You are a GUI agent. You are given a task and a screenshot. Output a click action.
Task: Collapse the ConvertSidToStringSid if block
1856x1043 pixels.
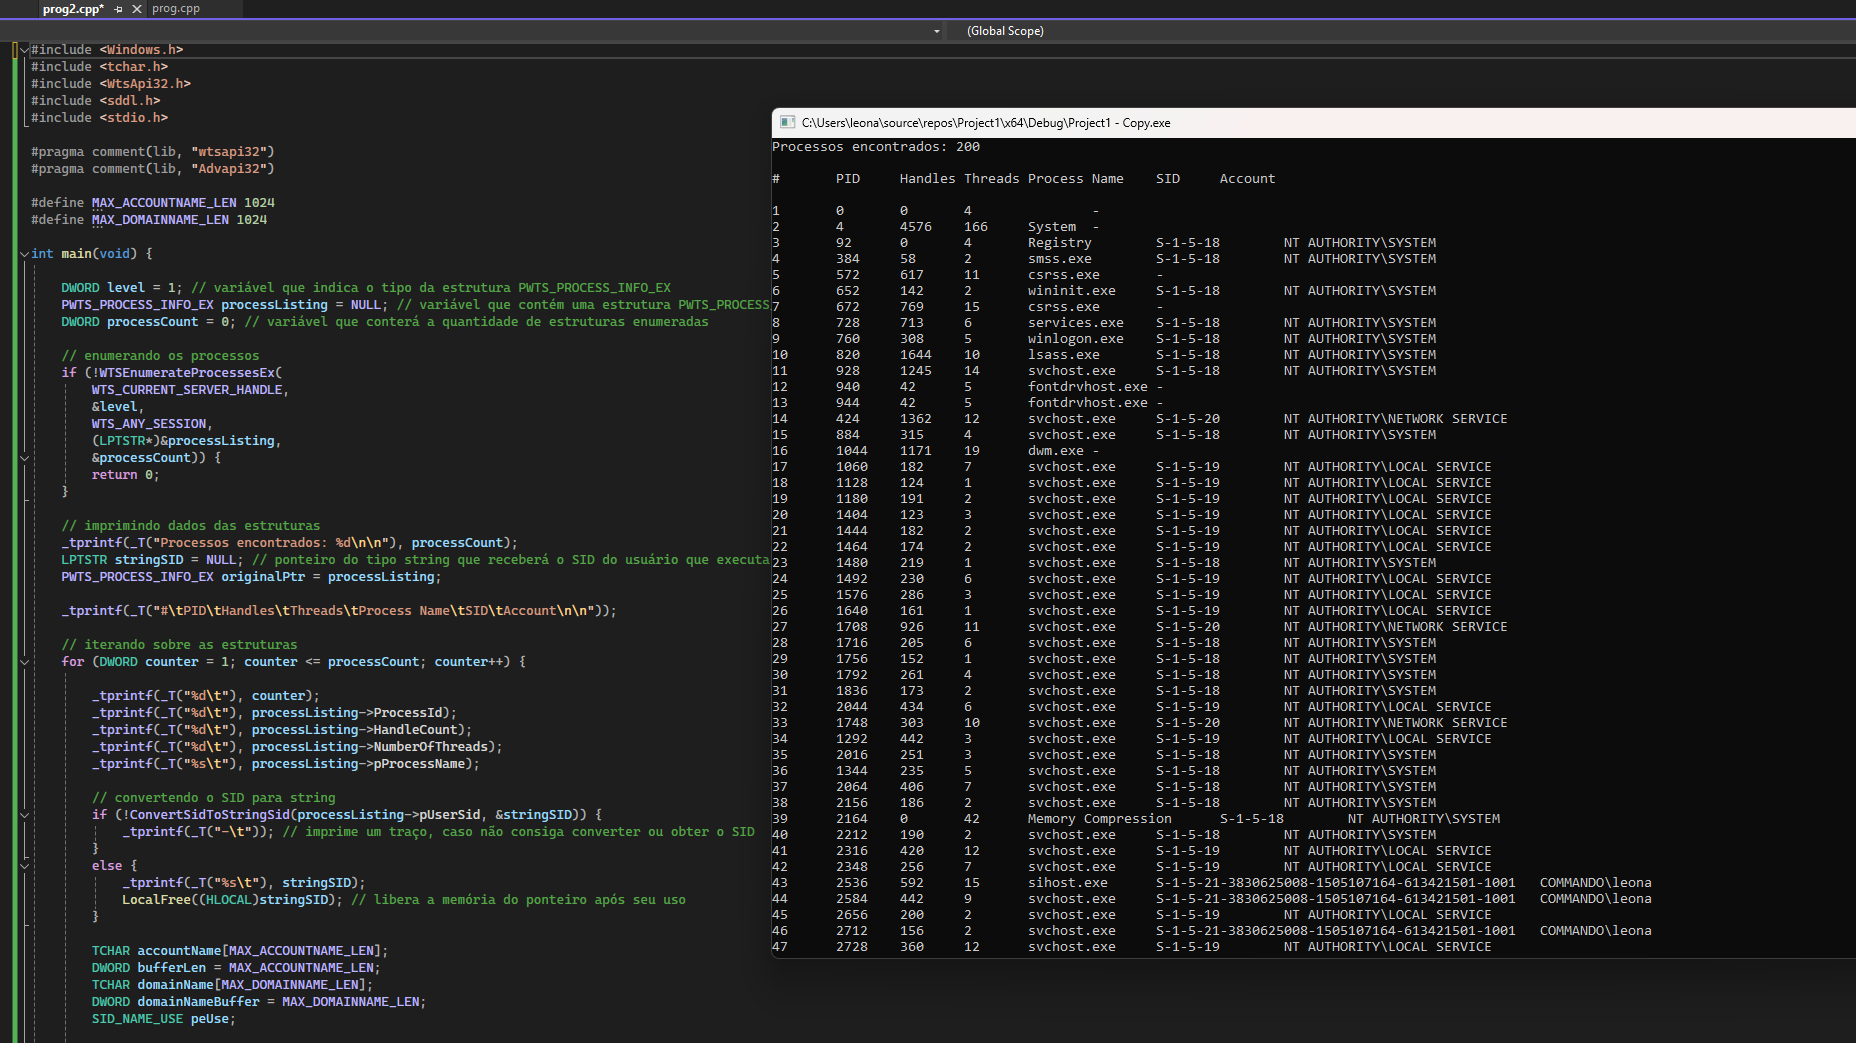point(24,815)
